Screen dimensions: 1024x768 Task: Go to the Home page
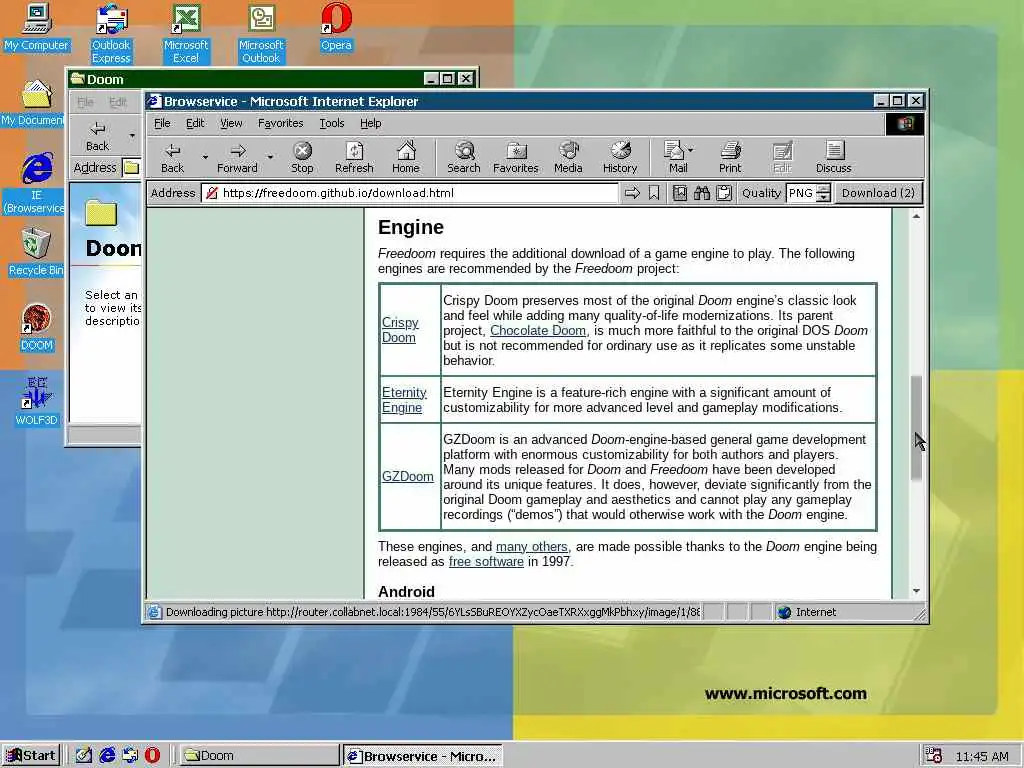[406, 157]
